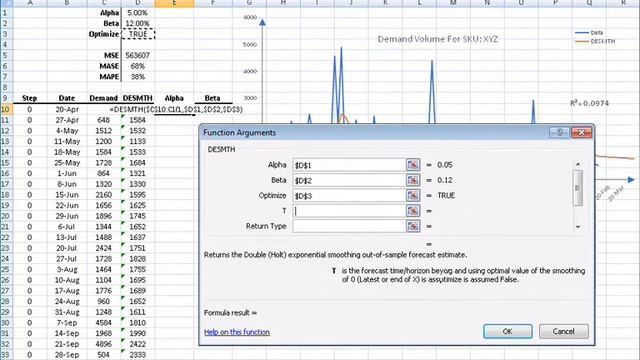Select the Beta header cell in row 9
Screen dimensions: 640x360
point(212,98)
